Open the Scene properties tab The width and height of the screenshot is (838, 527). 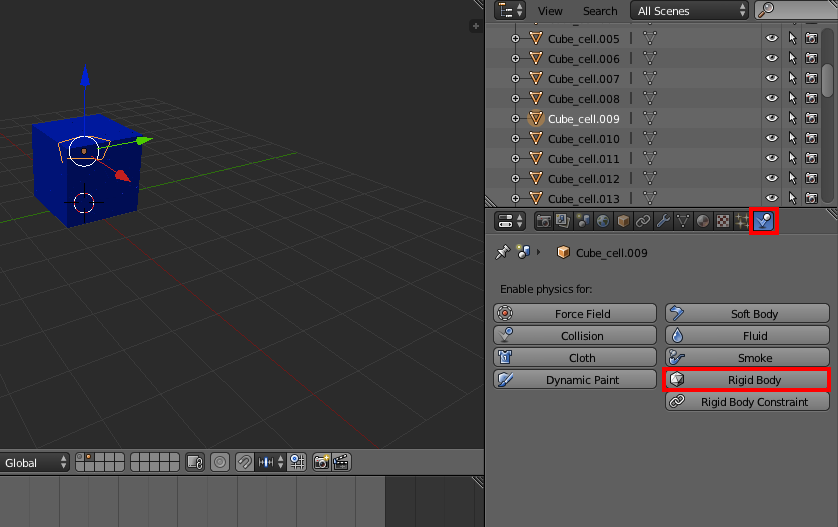583,221
